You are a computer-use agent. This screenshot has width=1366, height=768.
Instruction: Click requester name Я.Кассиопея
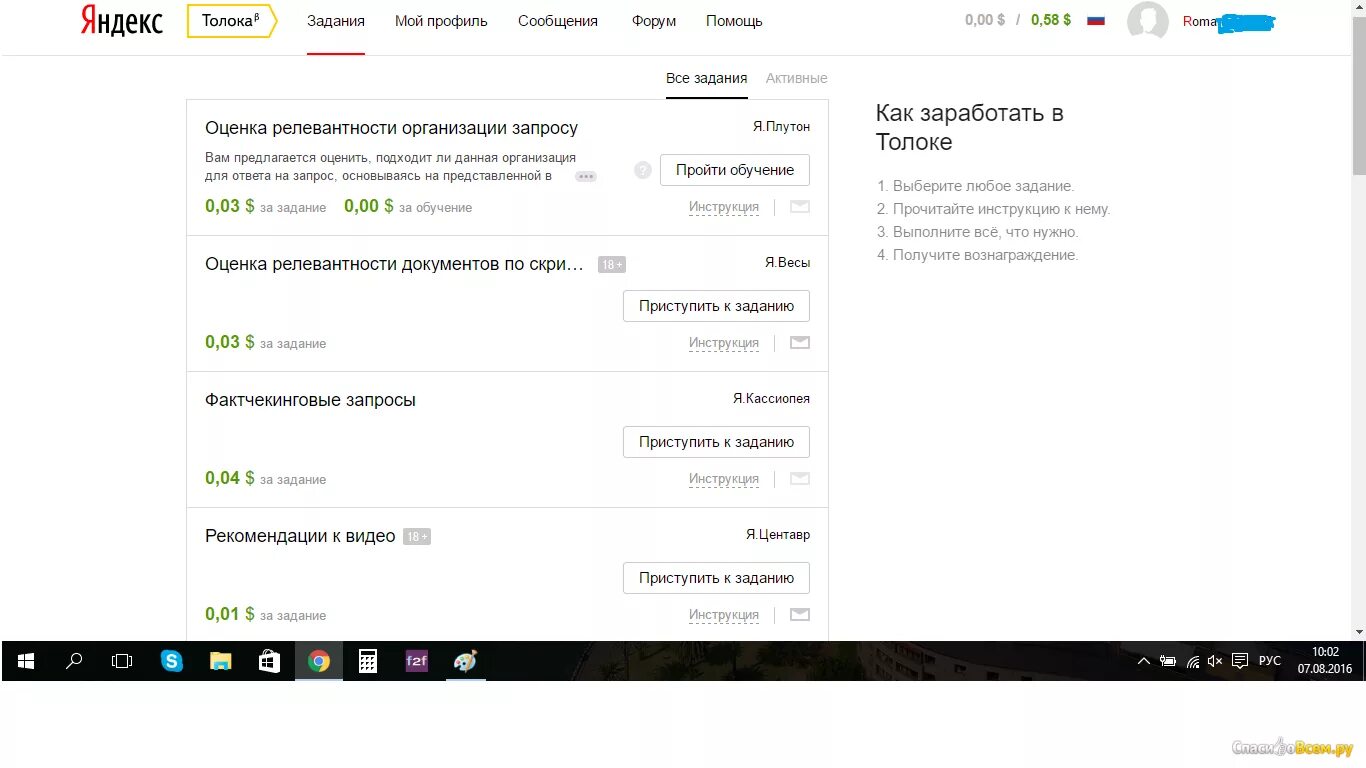[x=771, y=398]
